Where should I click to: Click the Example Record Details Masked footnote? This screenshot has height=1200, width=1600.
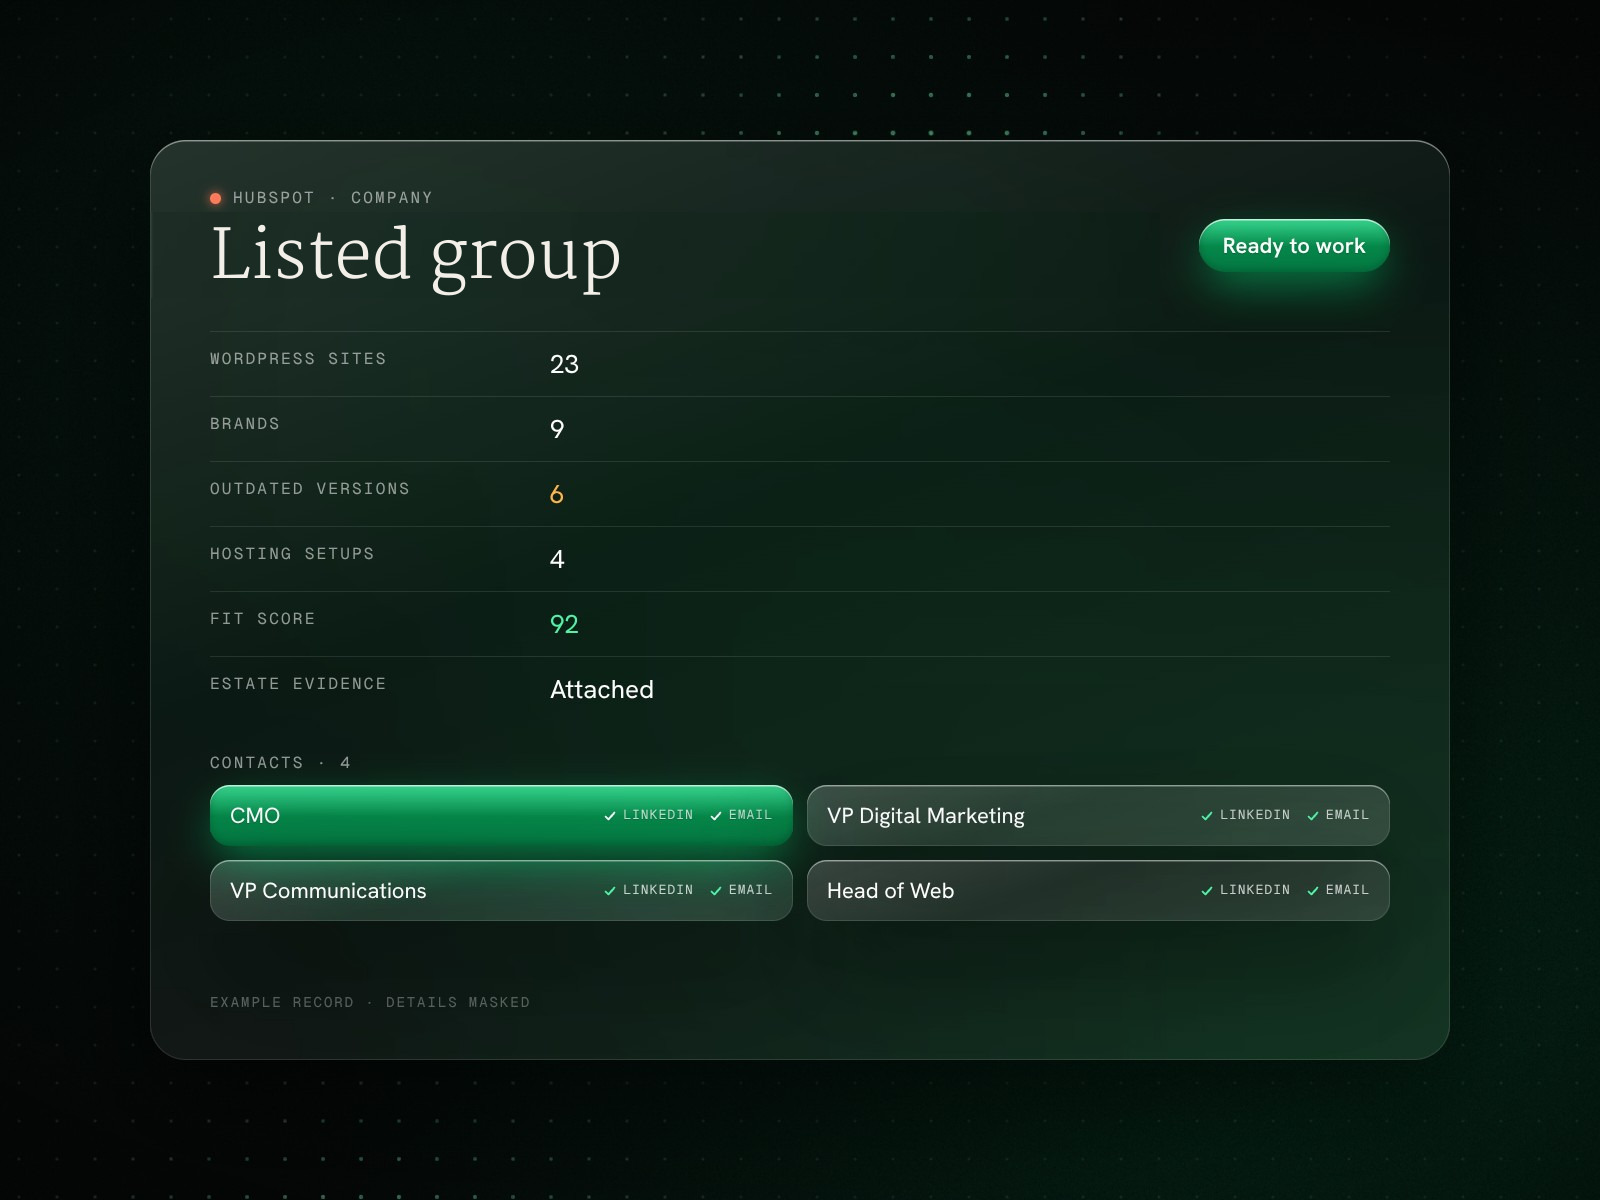tap(370, 1002)
